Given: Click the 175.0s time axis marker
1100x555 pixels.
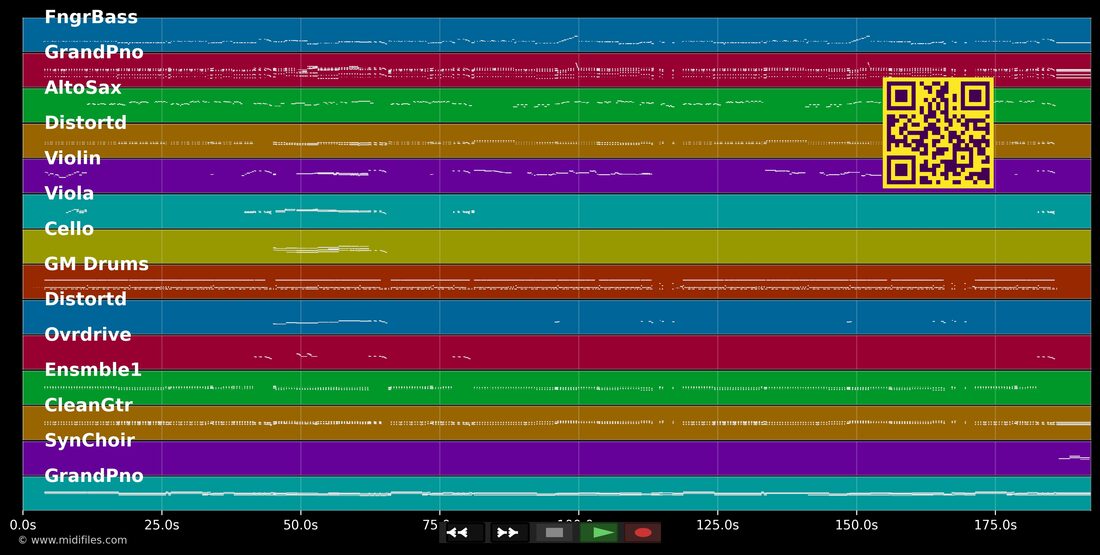Looking at the screenshot, I should 995,525.
